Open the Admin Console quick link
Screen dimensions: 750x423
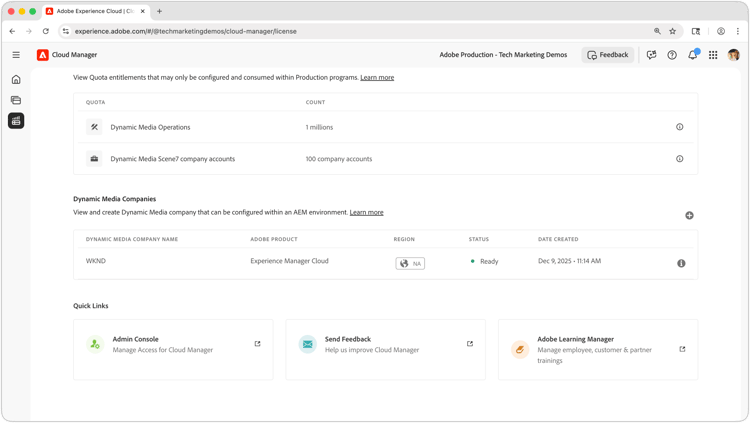tap(173, 350)
